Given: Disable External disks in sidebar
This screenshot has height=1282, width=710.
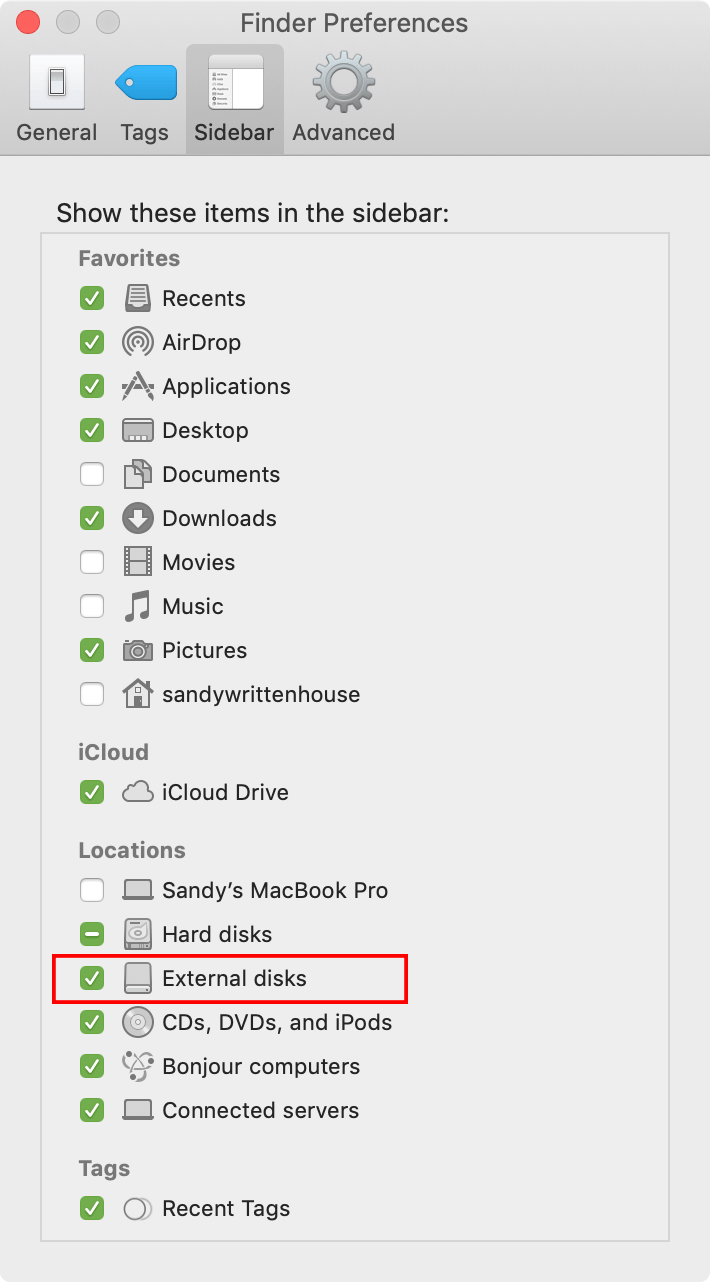Looking at the screenshot, I should [92, 978].
